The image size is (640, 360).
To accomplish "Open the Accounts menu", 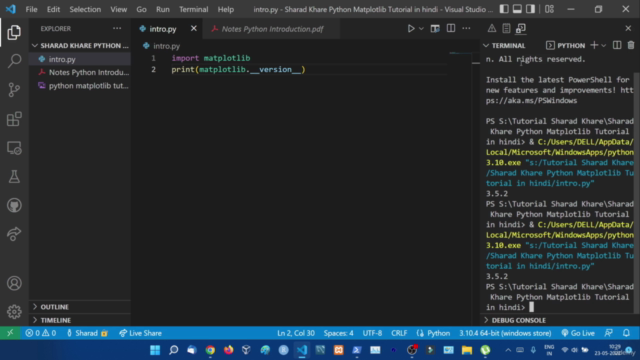I will [14, 283].
